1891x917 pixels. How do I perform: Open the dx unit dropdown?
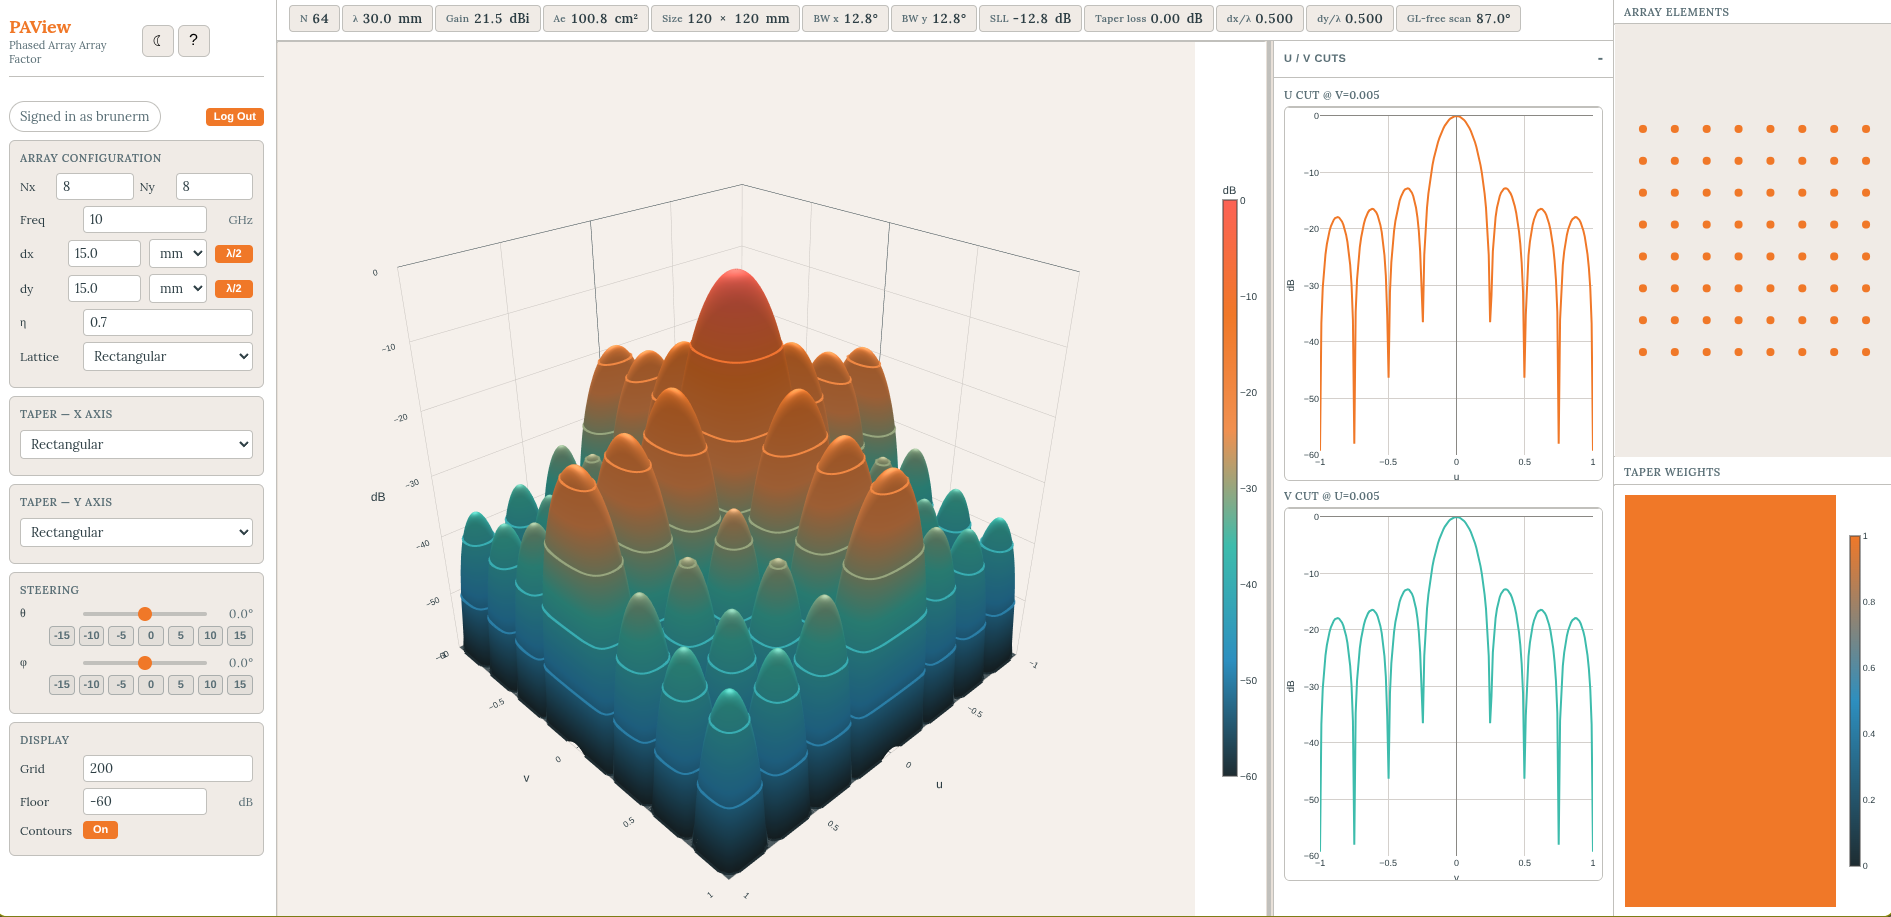tap(178, 254)
